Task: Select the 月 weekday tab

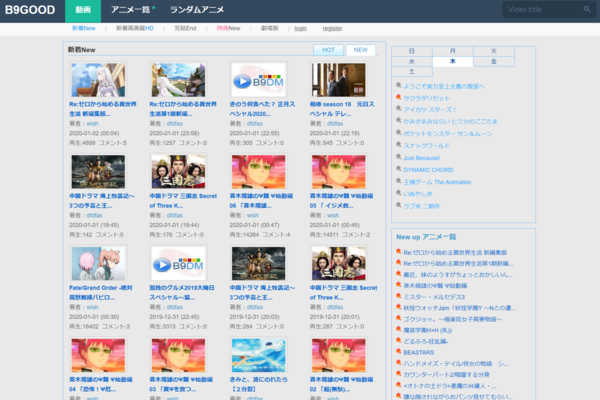Action: [x=453, y=51]
